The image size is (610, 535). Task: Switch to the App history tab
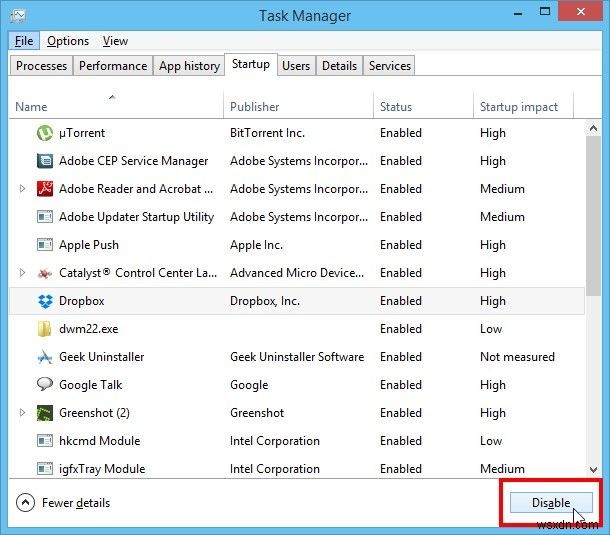(189, 66)
